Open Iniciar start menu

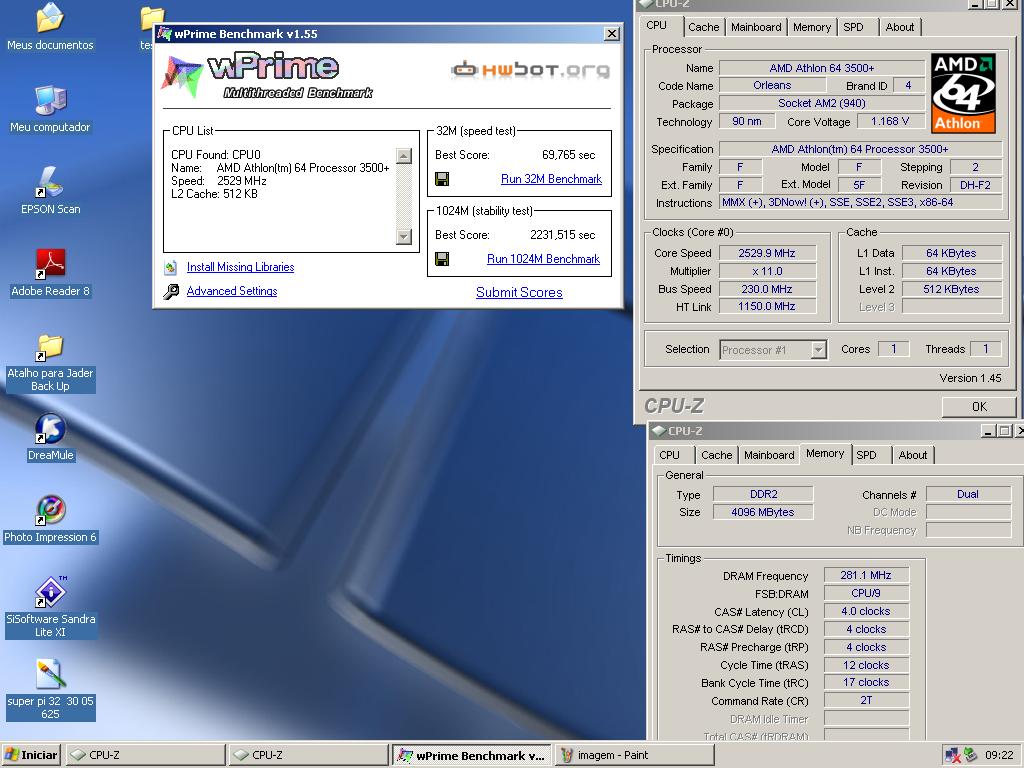pos(31,755)
